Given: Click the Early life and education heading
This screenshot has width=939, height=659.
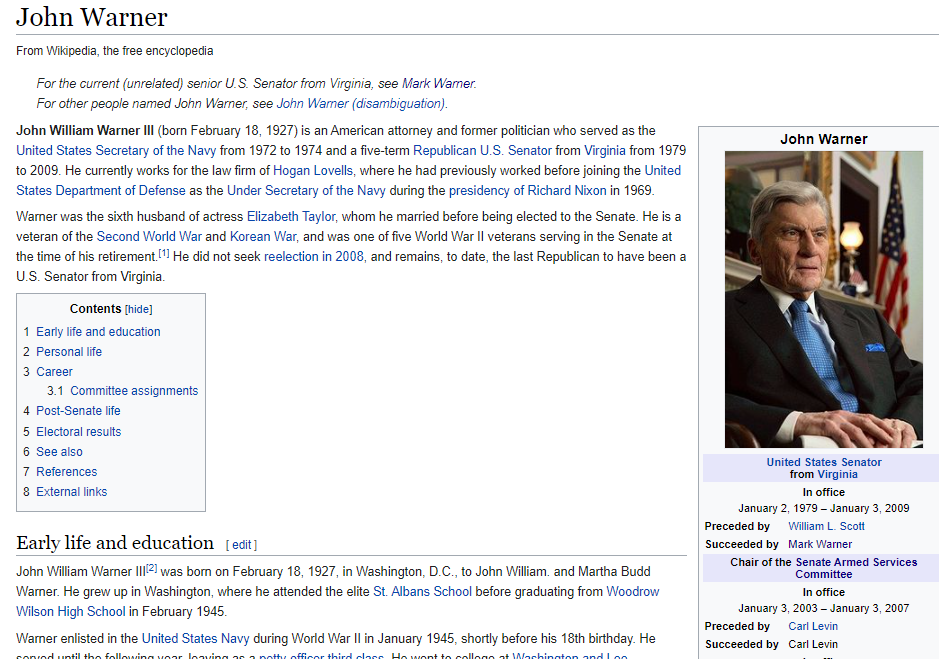Looking at the screenshot, I should pos(115,543).
